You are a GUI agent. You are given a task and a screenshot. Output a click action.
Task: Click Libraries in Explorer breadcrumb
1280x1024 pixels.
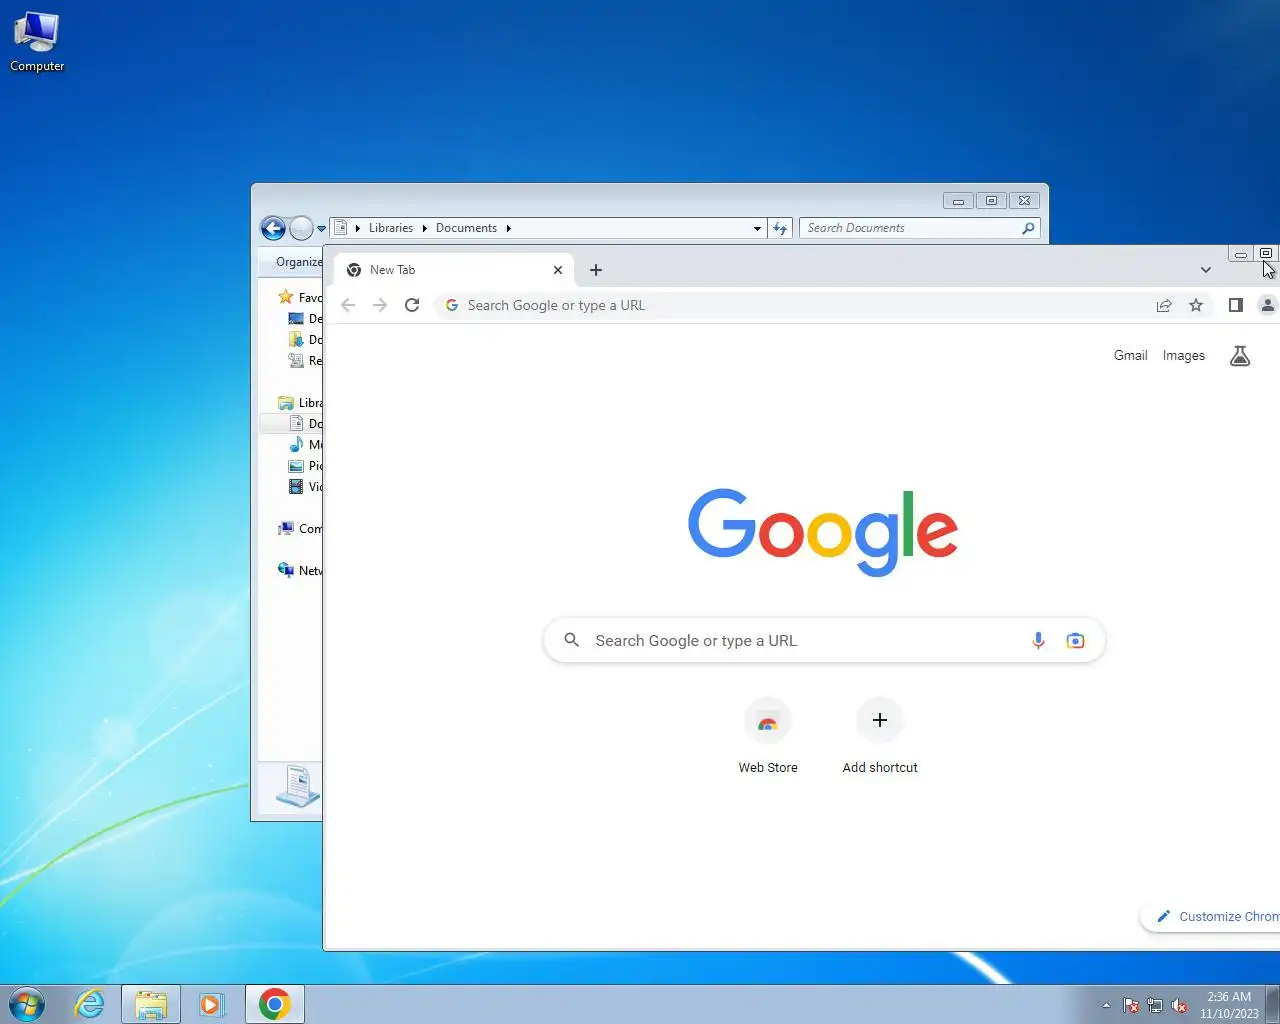(391, 228)
